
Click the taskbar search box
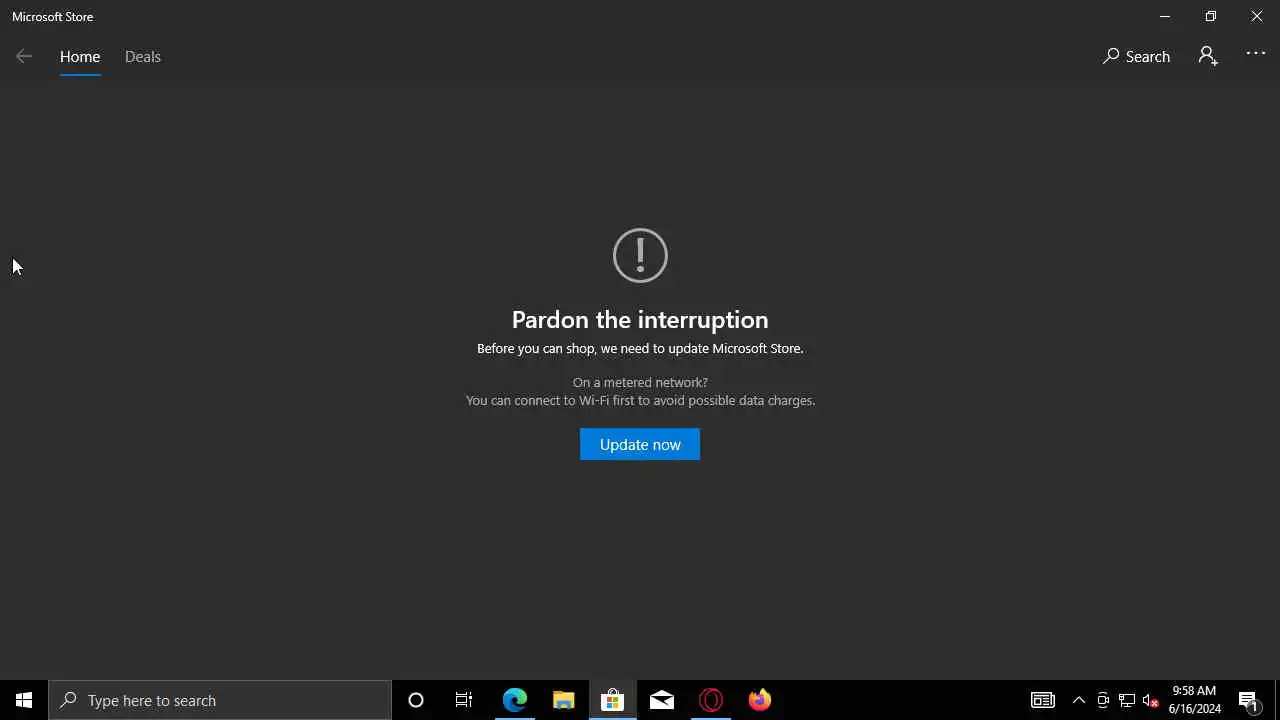click(x=220, y=700)
